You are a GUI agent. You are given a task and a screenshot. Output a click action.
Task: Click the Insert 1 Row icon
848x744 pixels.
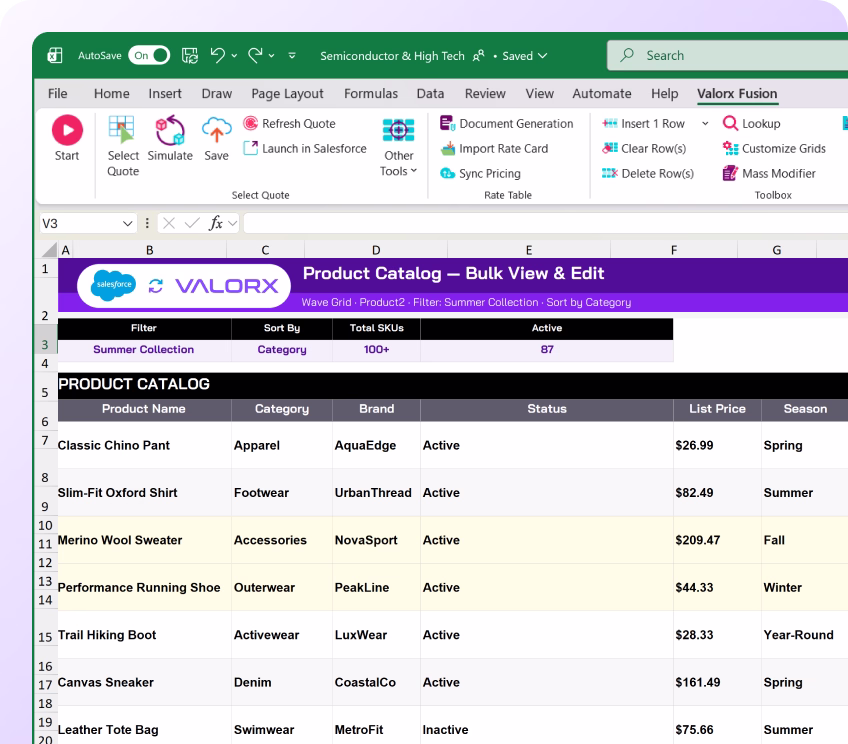click(610, 123)
